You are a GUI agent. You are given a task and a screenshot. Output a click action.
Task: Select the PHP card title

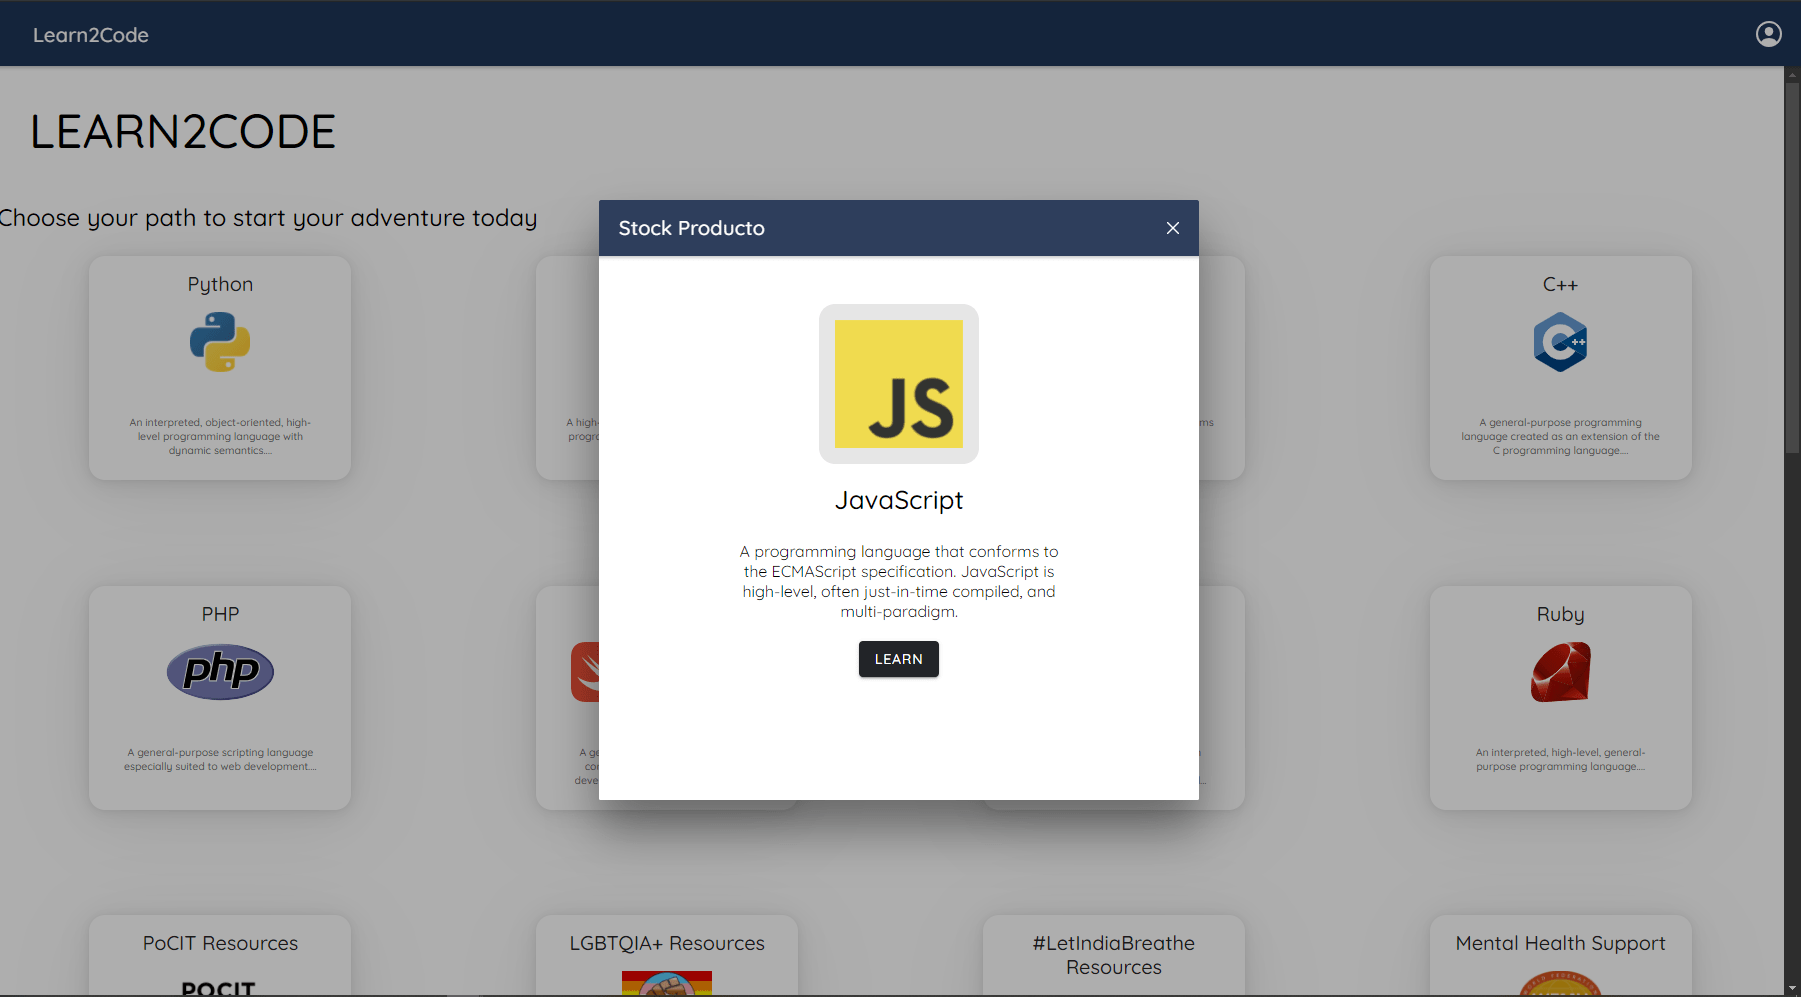(x=220, y=614)
